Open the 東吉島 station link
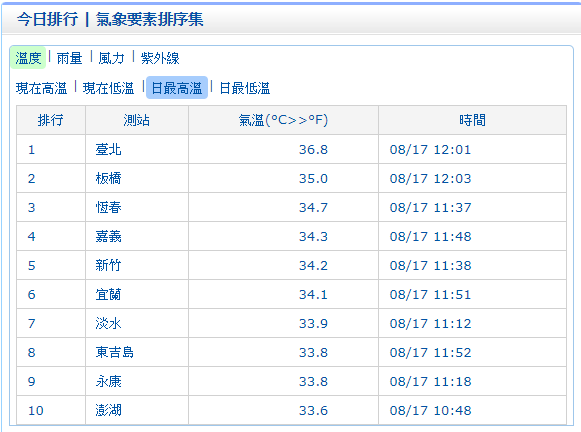This screenshot has height=432, width=581. (114, 352)
